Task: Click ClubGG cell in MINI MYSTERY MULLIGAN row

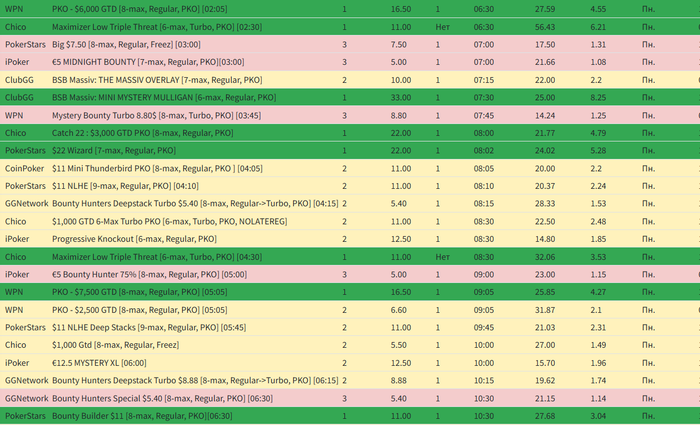Action: coord(19,97)
